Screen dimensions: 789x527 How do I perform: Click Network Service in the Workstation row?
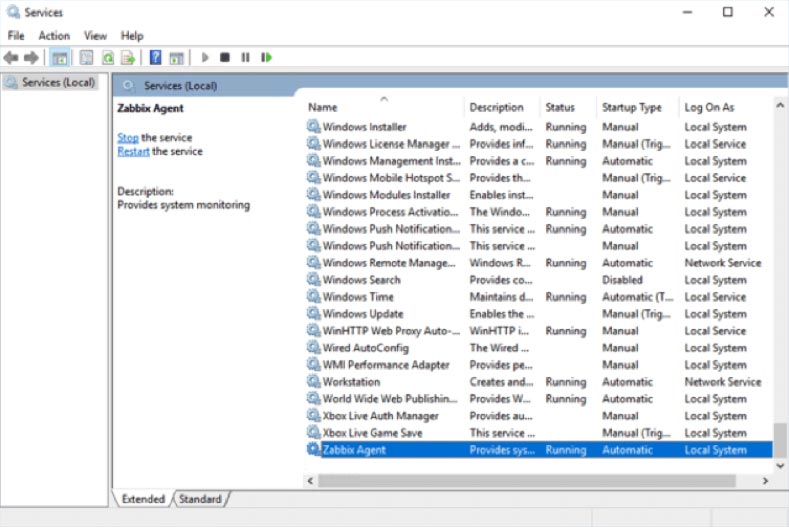tap(723, 382)
